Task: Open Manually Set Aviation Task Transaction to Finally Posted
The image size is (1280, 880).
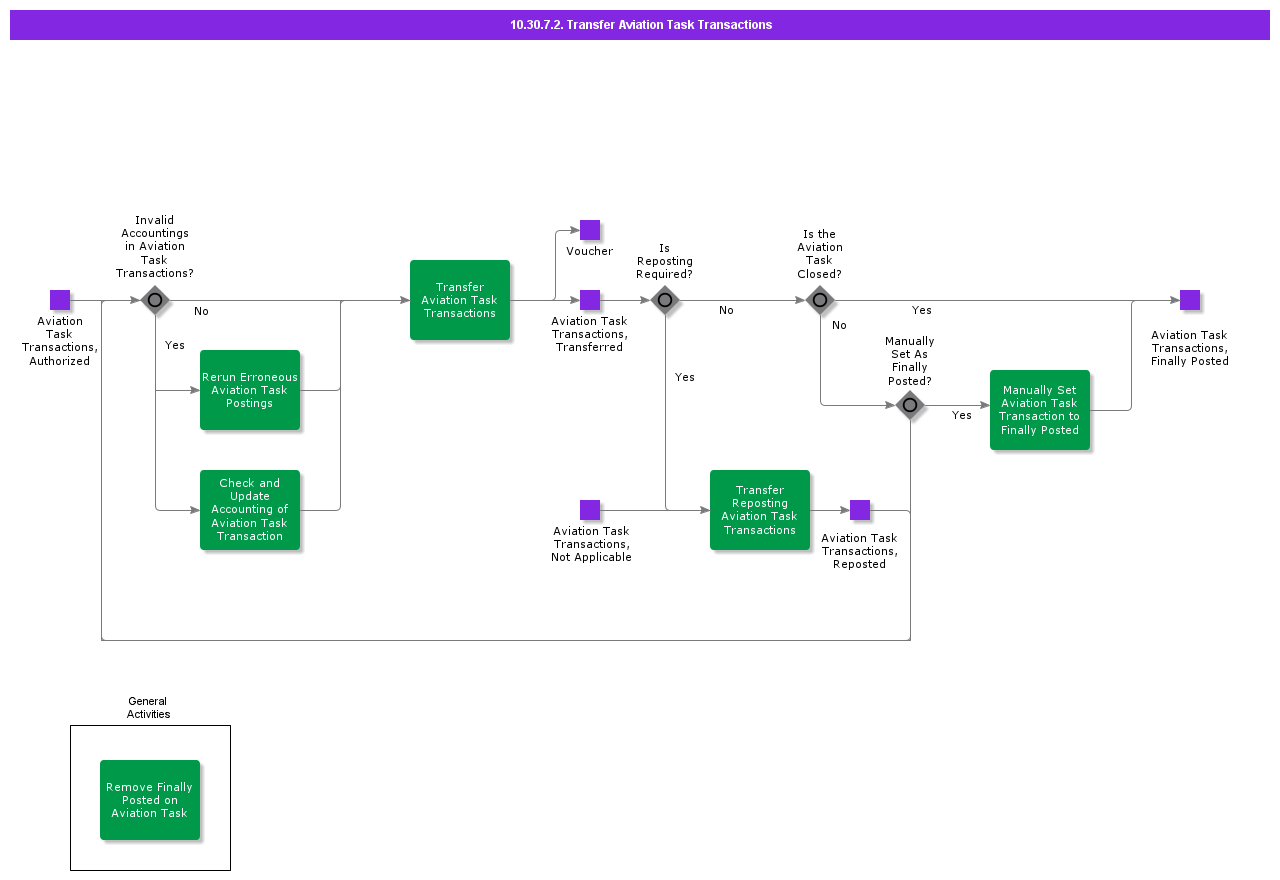Action: [1040, 410]
